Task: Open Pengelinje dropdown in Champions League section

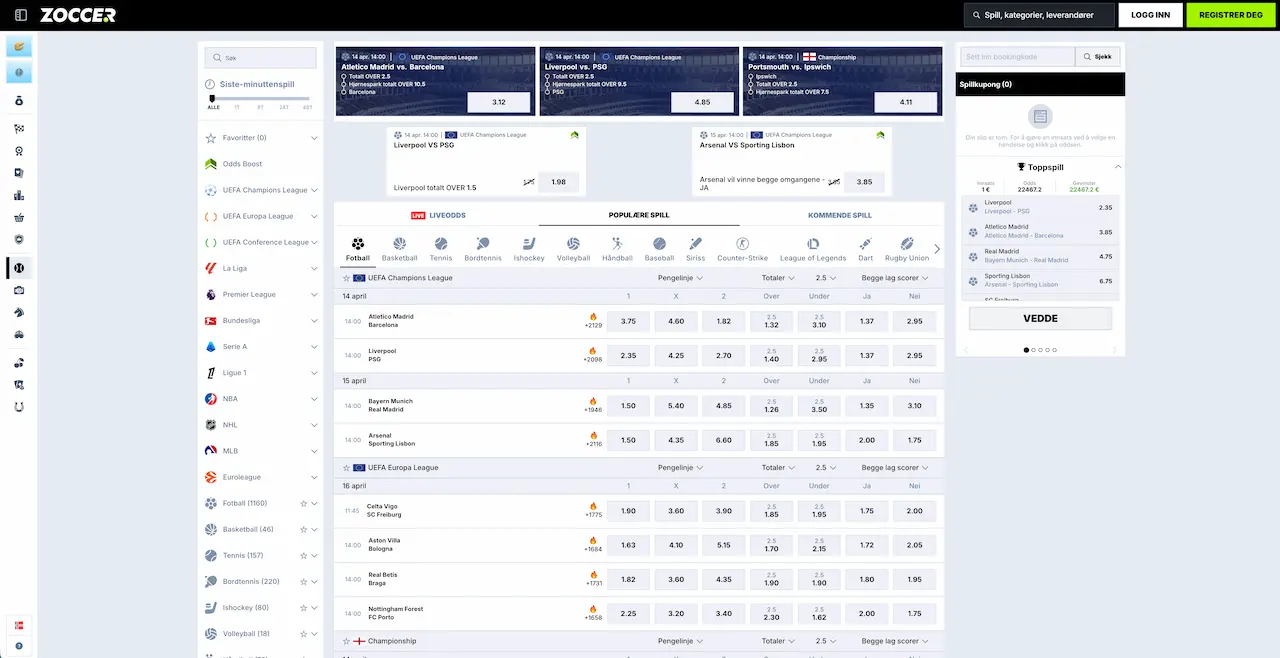Action: pos(680,278)
